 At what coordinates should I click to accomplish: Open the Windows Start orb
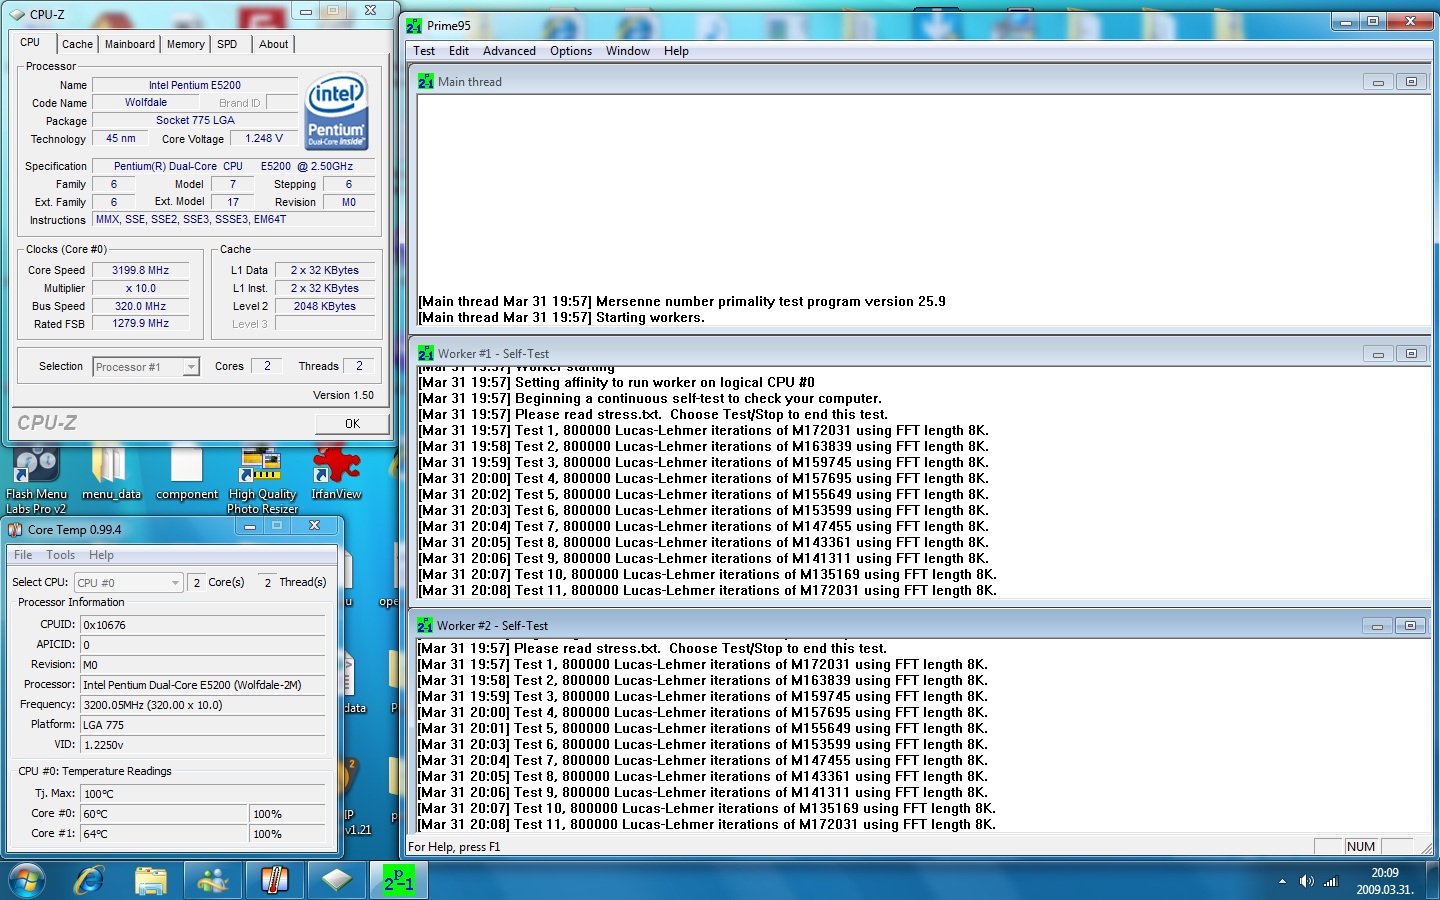click(x=27, y=880)
